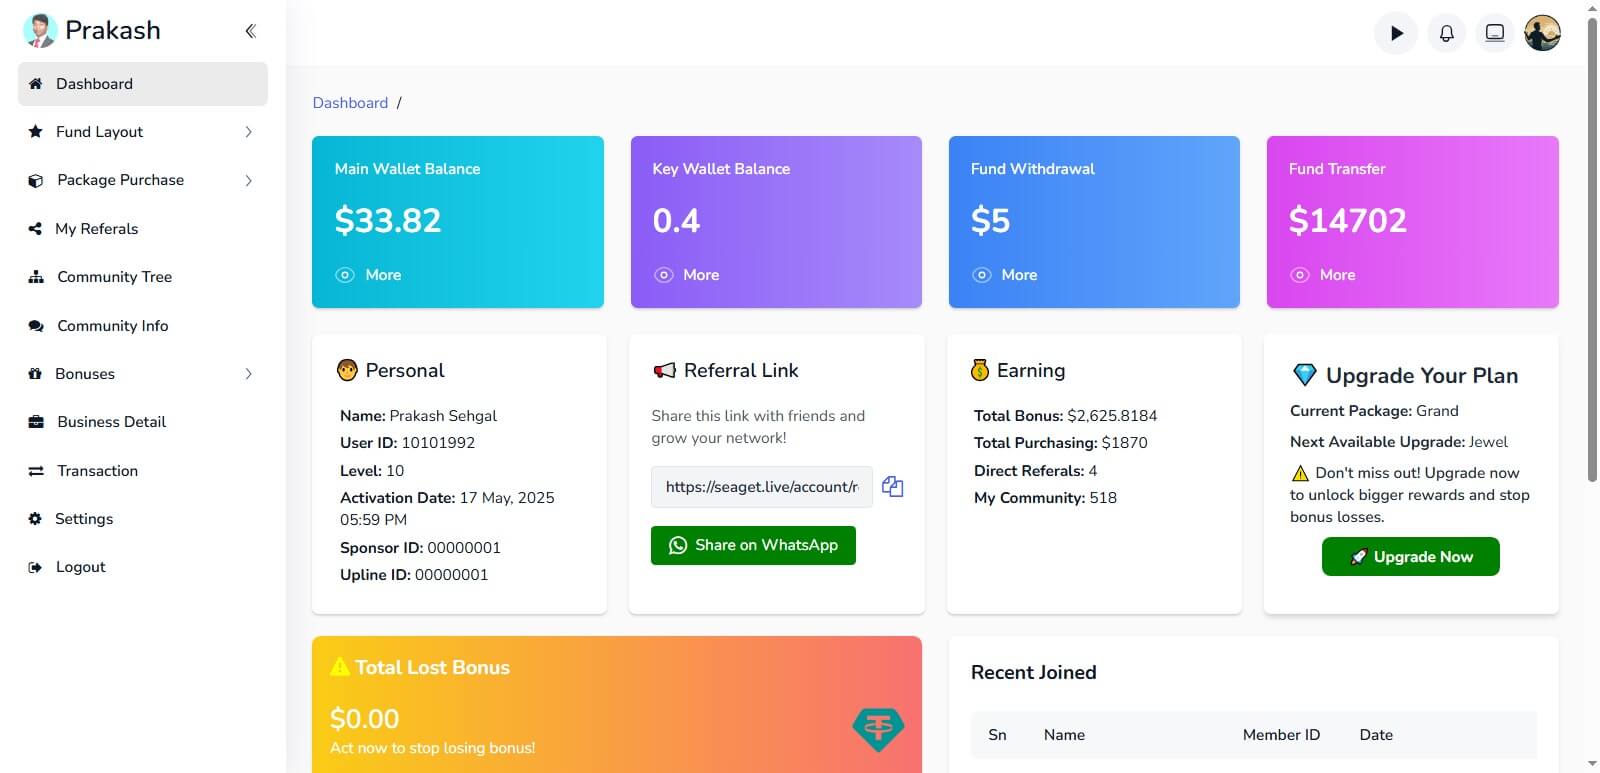The height and width of the screenshot is (773, 1600).
Task: Click the screen display icon in header
Action: point(1494,33)
